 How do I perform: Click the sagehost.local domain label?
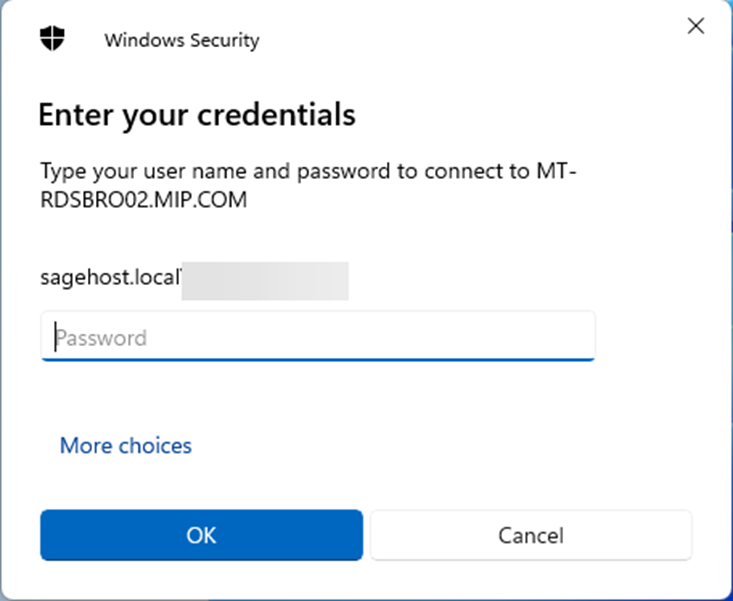point(109,282)
